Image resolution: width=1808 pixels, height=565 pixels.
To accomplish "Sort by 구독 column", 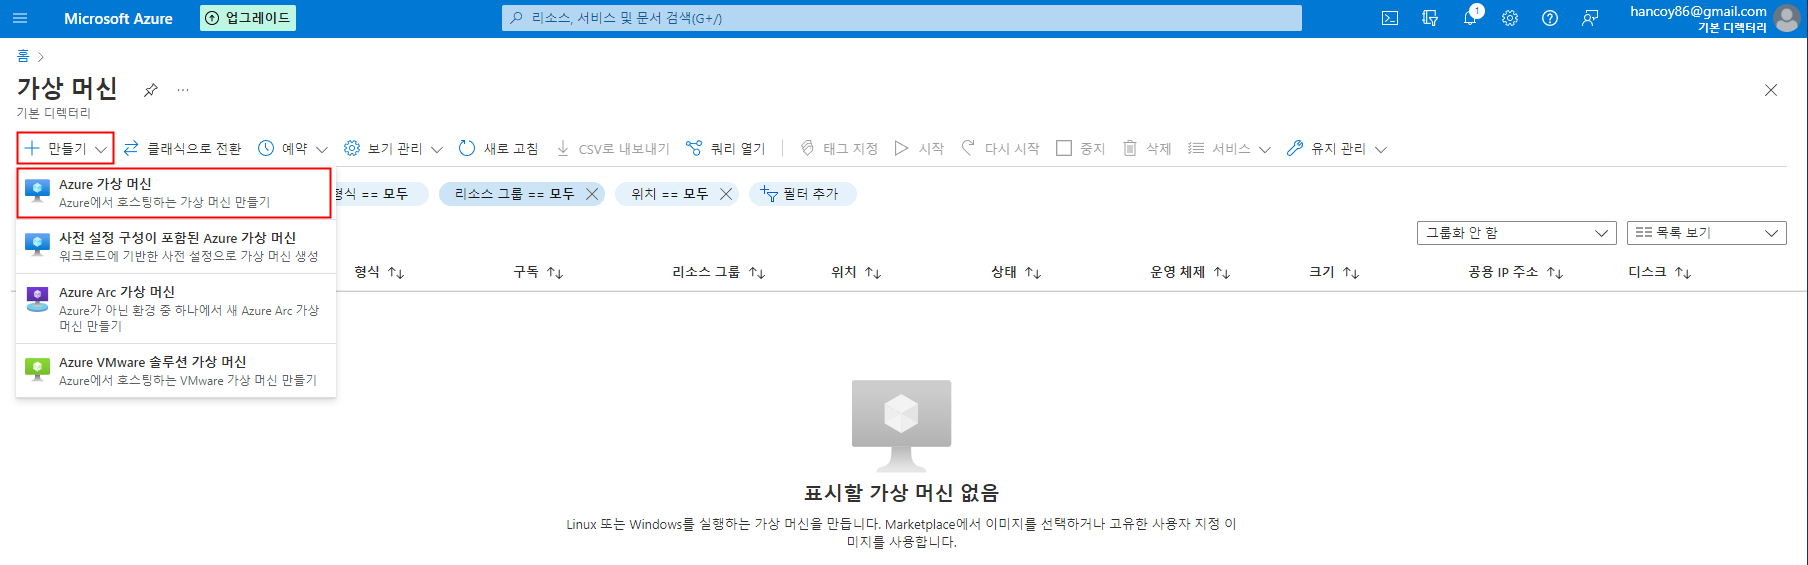I will tap(538, 272).
